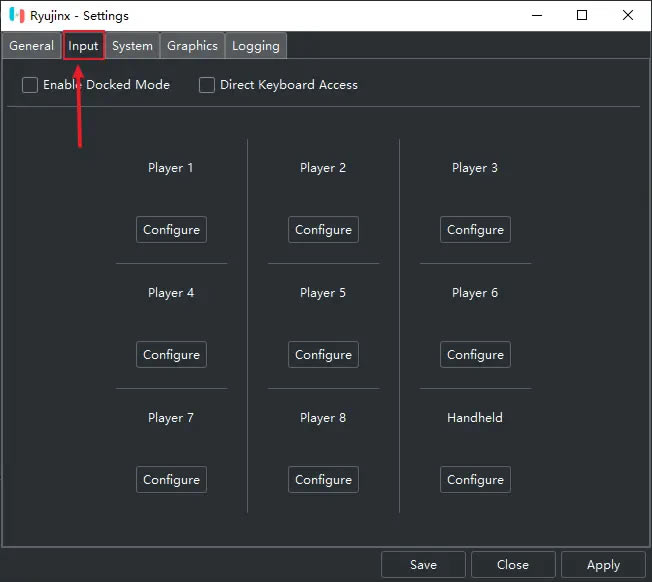Enable Docked Mode checkbox
The height and width of the screenshot is (582, 652).
pos(30,85)
